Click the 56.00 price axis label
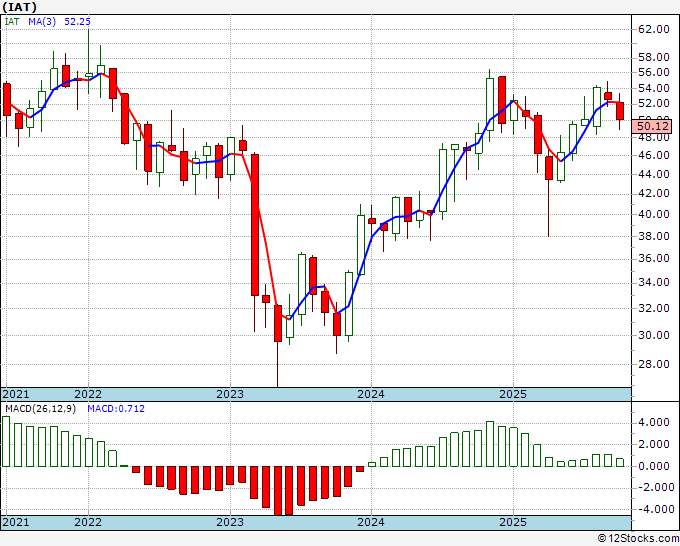680x546 pixels. click(654, 72)
